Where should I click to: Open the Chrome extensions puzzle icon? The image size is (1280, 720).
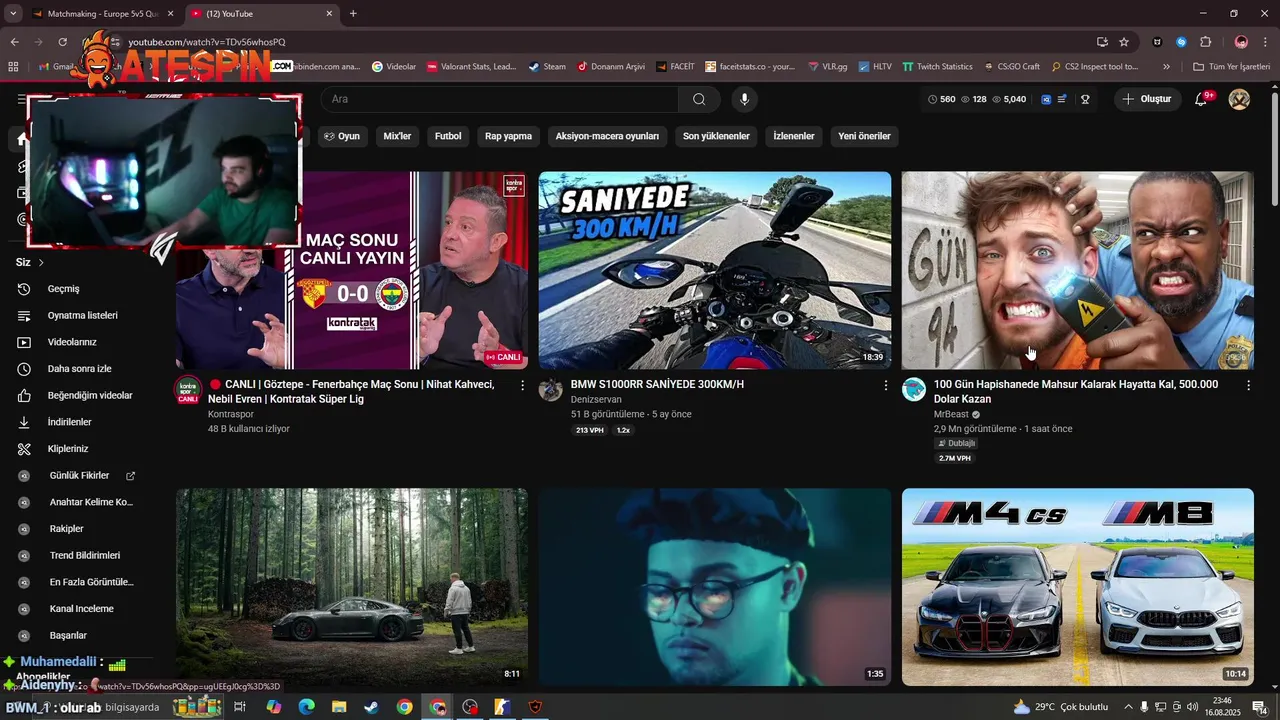1206,42
